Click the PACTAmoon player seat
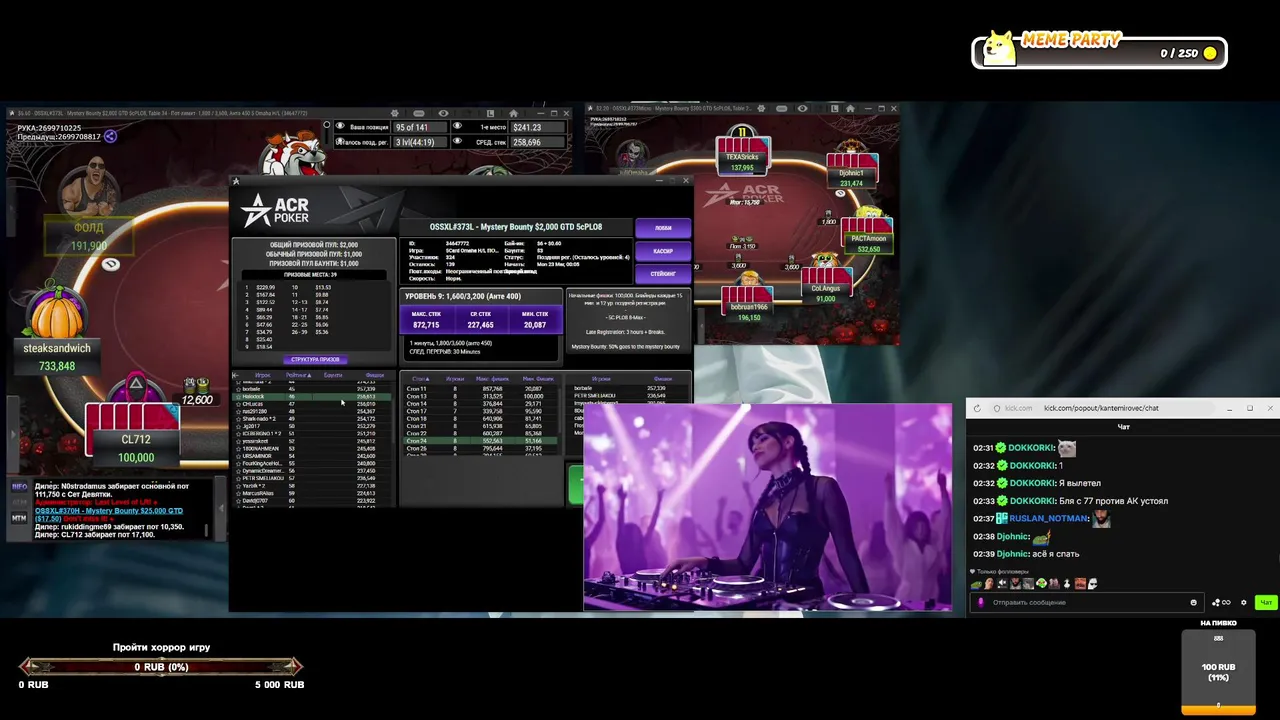The width and height of the screenshot is (1280, 720). coord(868,239)
